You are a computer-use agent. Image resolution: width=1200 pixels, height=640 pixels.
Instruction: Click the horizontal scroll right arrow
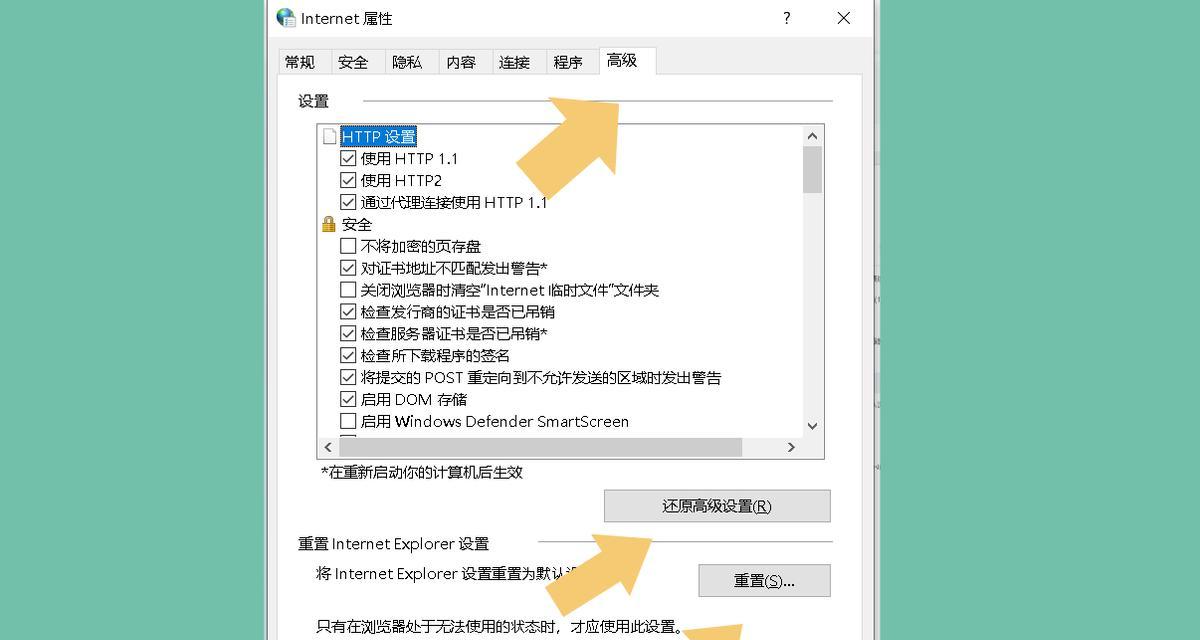coord(791,448)
